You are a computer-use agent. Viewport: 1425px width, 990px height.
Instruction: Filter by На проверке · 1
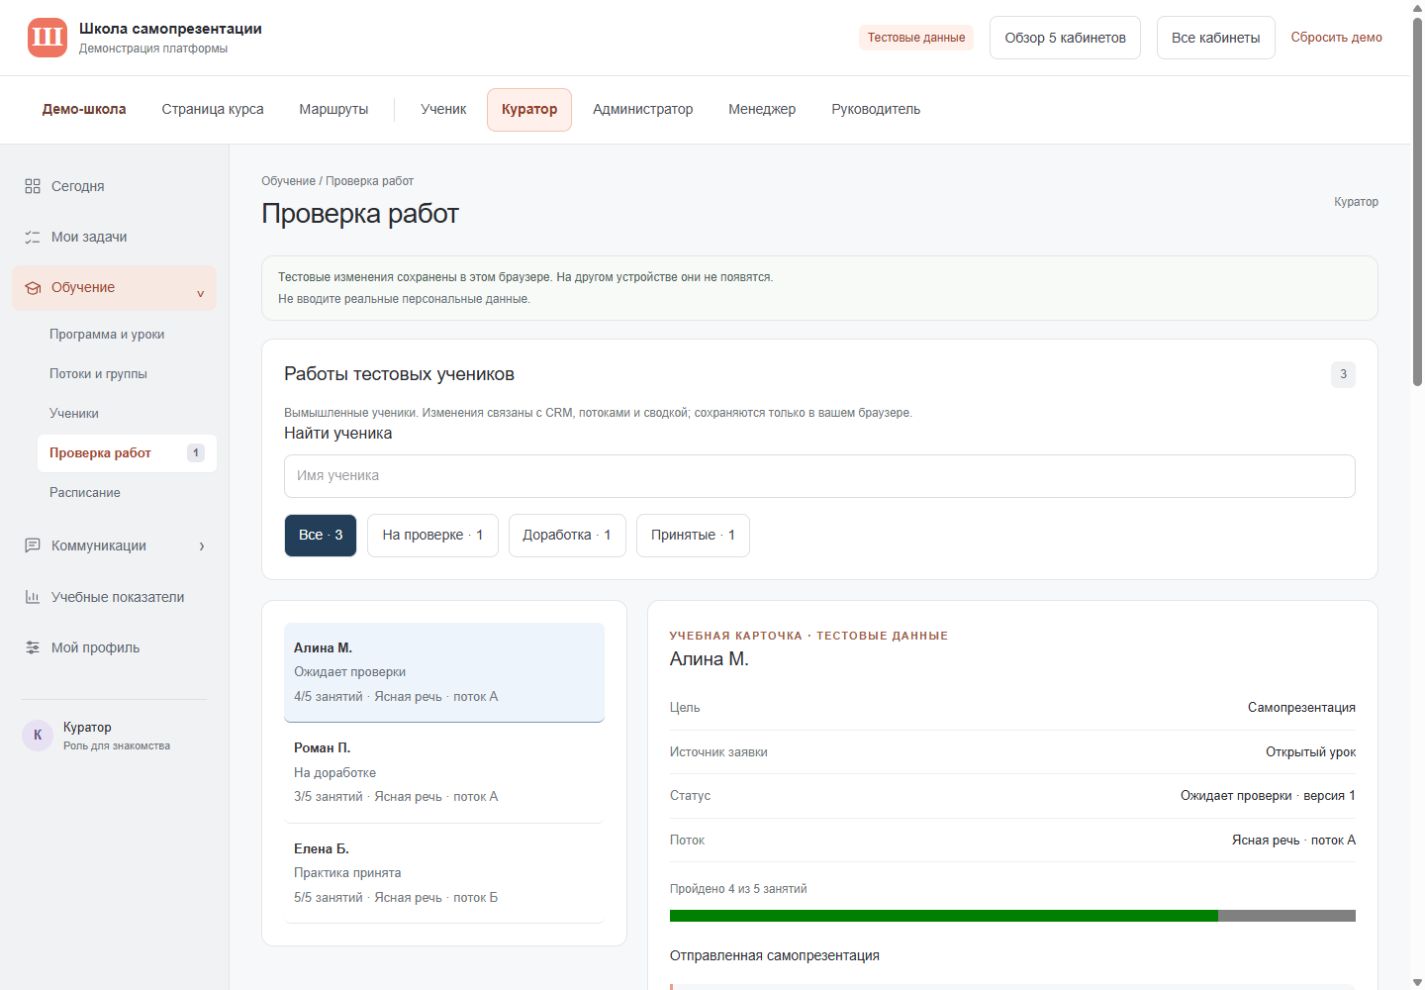(x=433, y=535)
